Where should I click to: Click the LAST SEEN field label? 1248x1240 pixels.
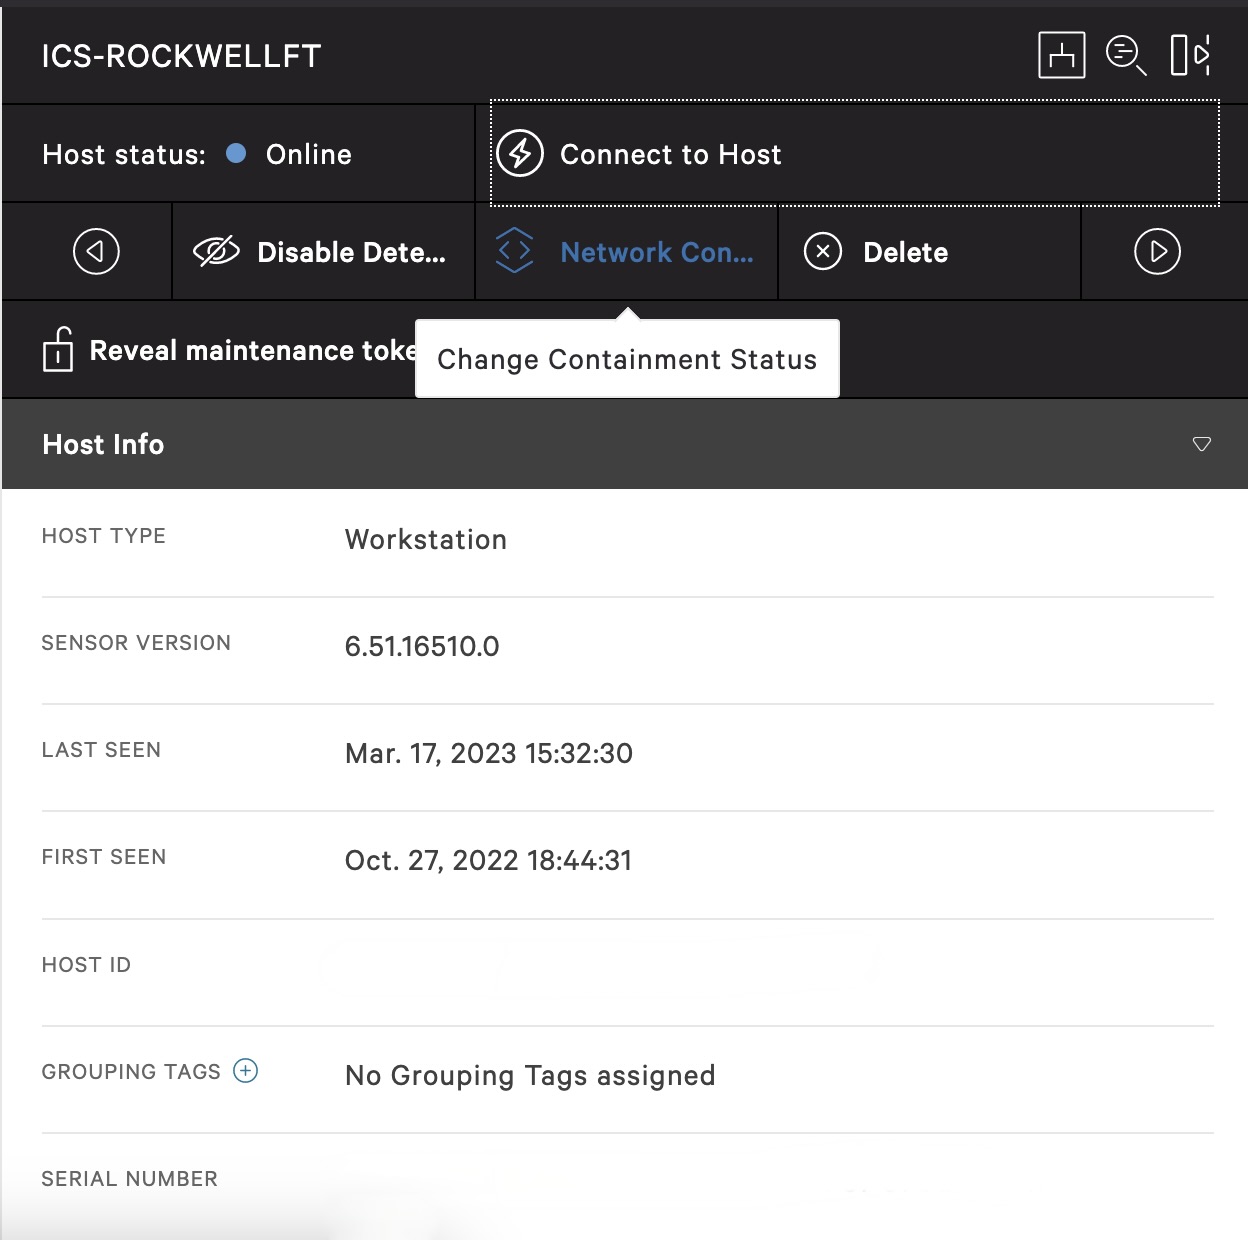coord(101,750)
